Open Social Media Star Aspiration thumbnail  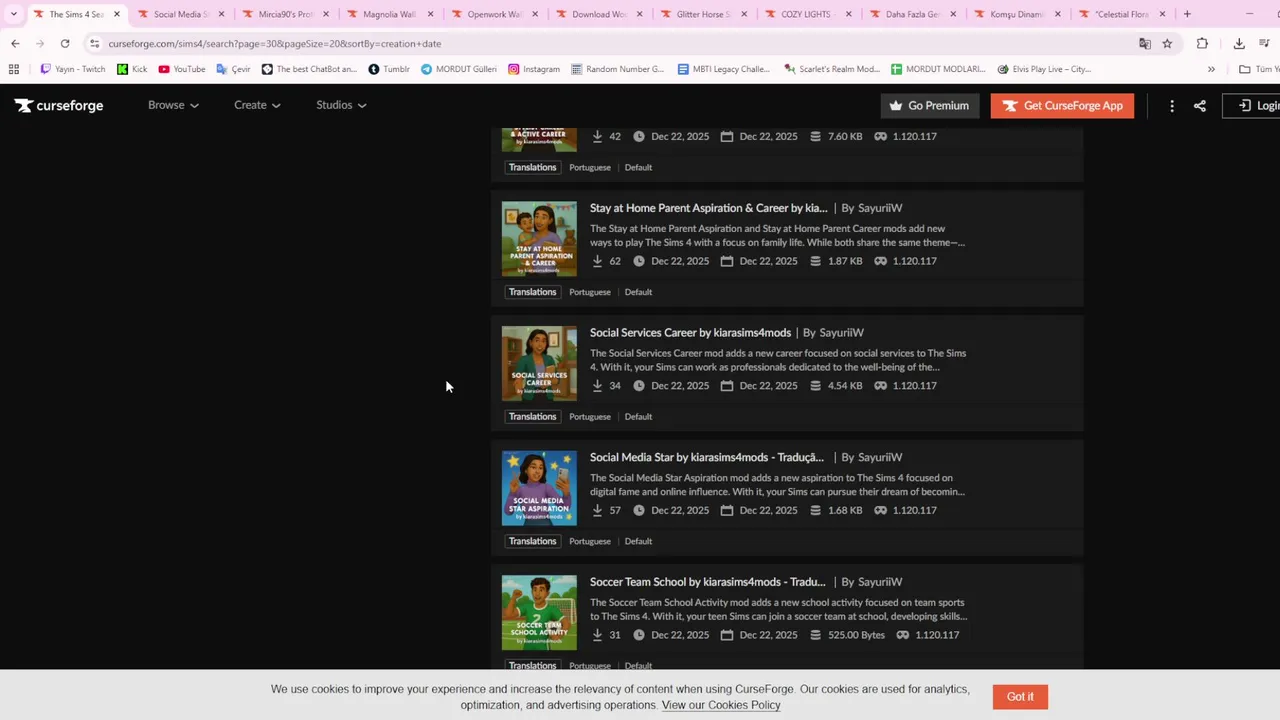(x=539, y=488)
